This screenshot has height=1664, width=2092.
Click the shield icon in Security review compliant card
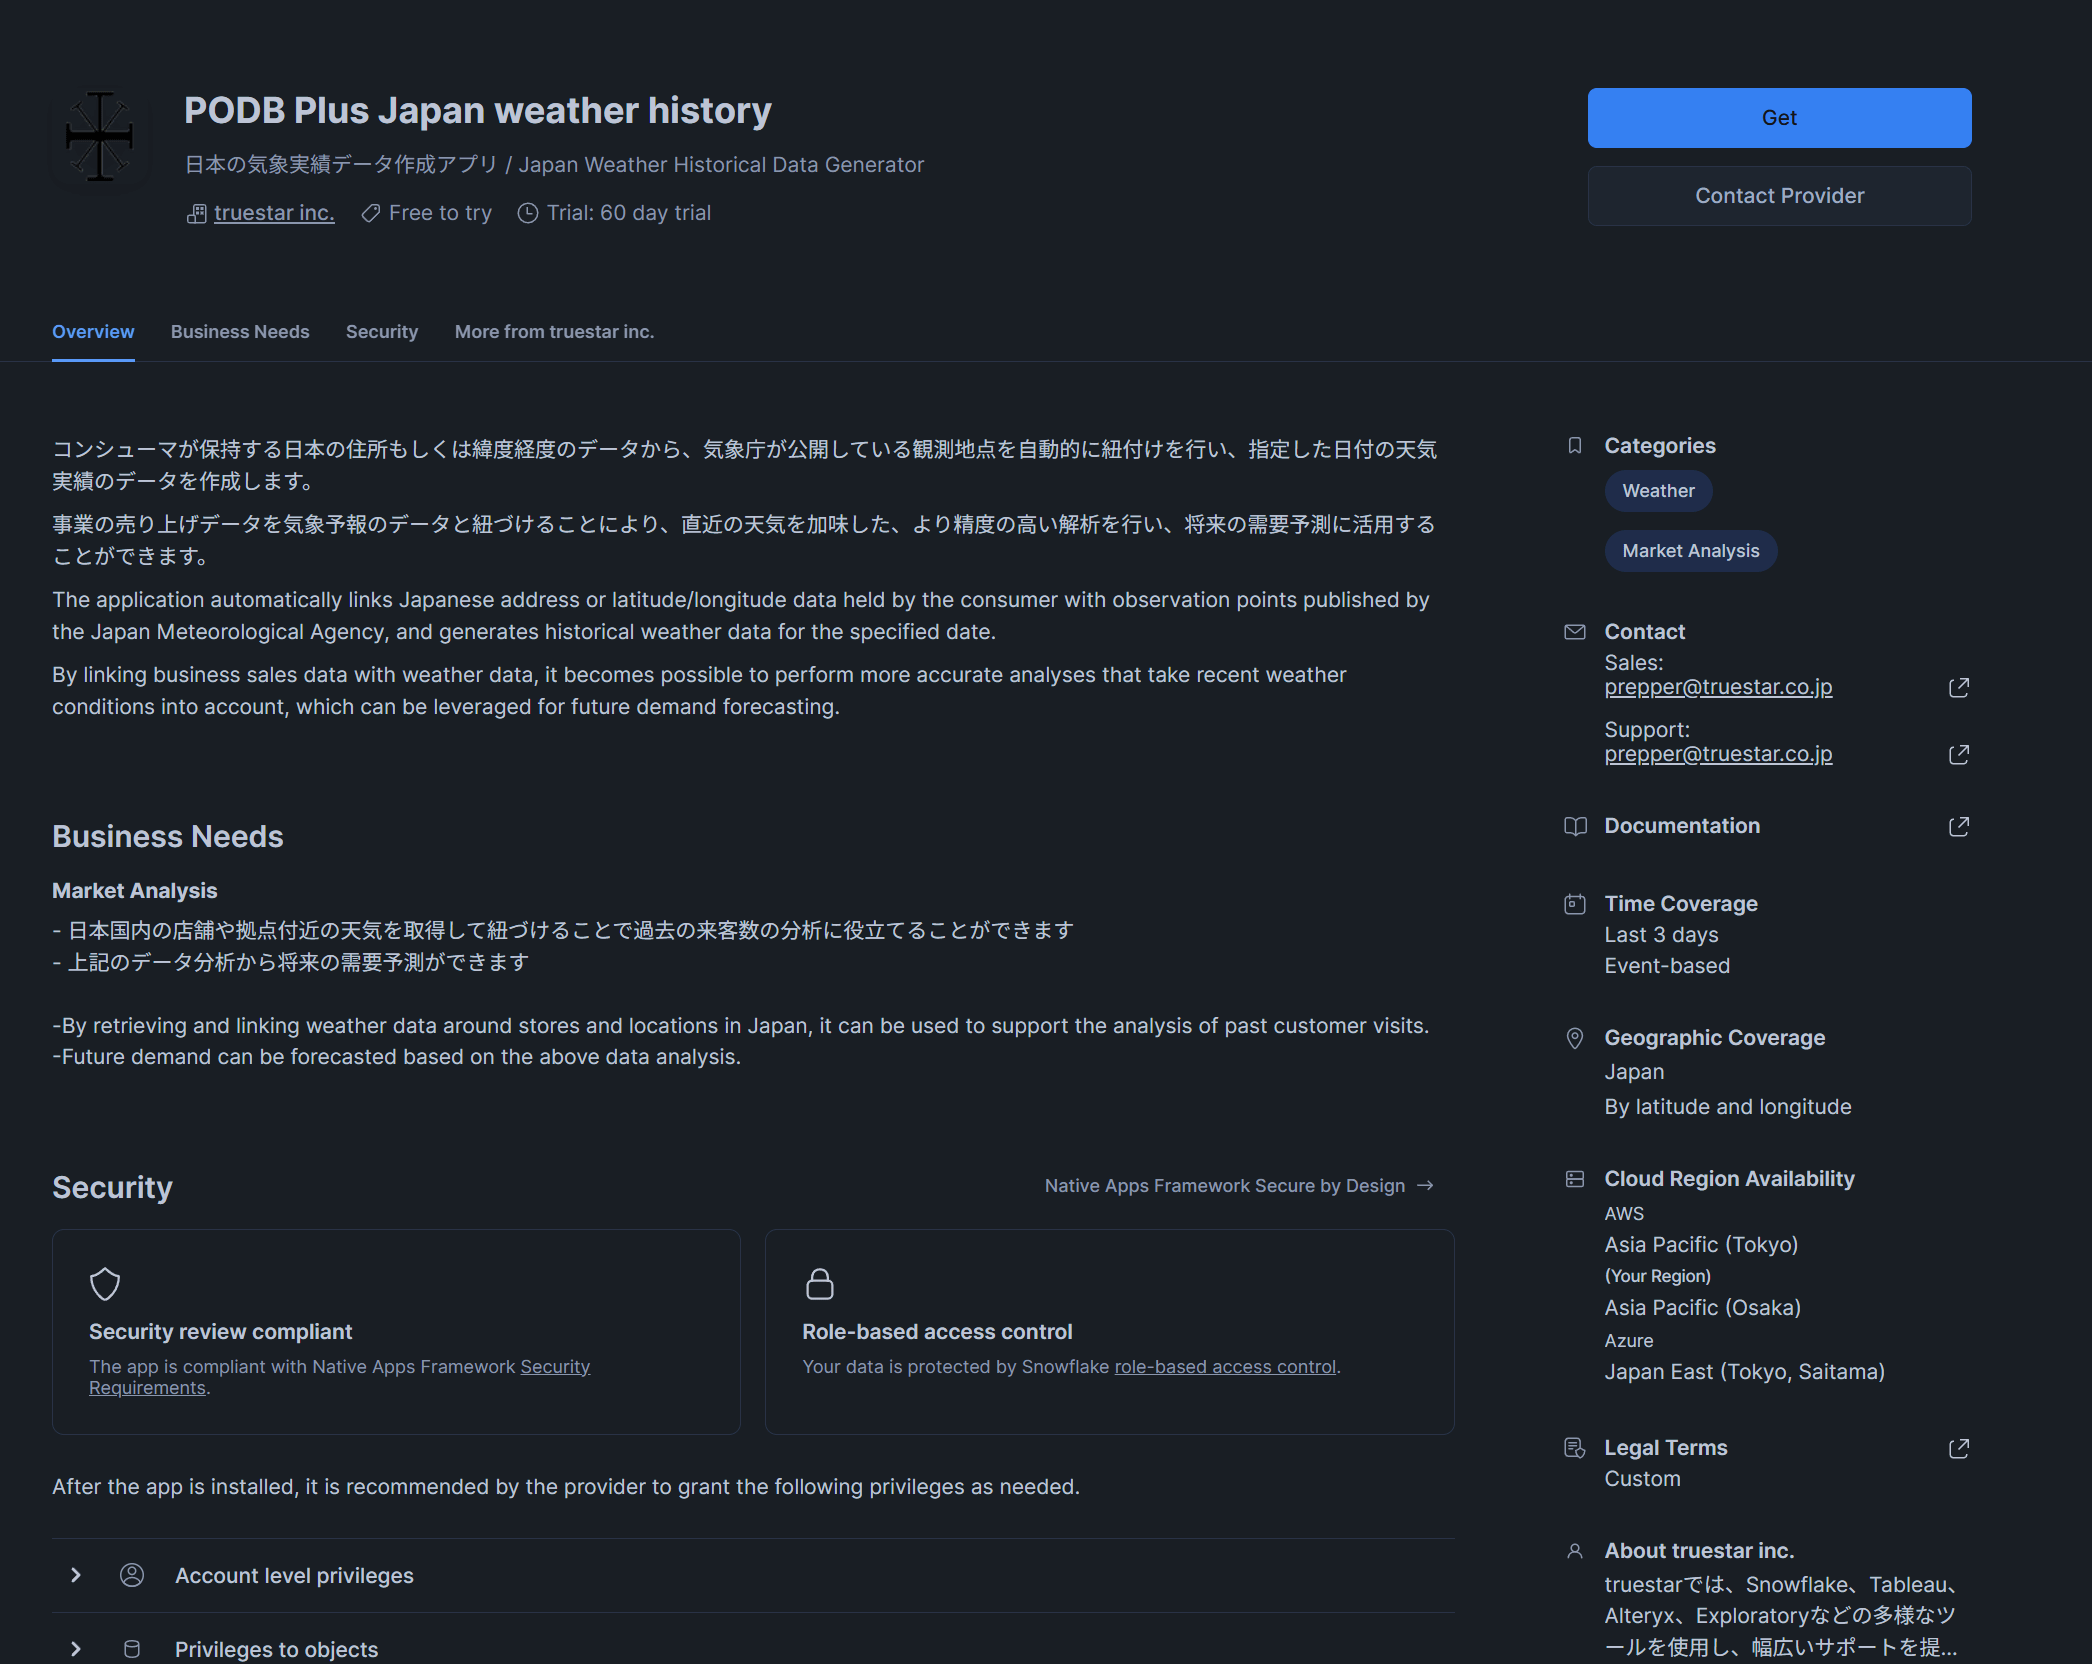[x=105, y=1285]
